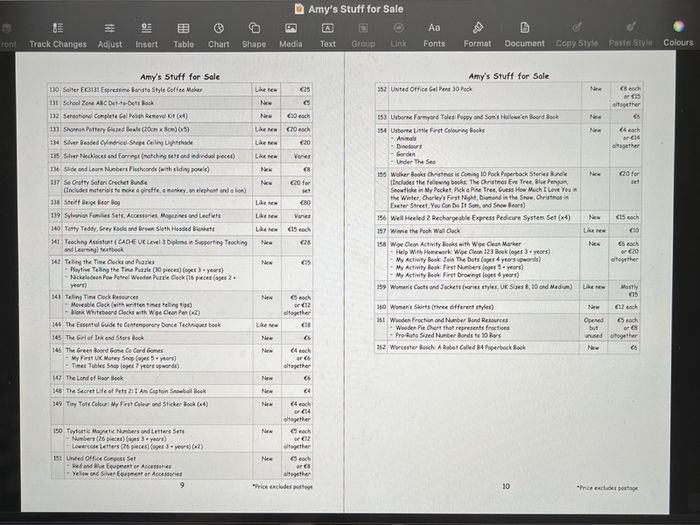Click the page 9 heading Amy's Stuff for Sale

point(180,77)
